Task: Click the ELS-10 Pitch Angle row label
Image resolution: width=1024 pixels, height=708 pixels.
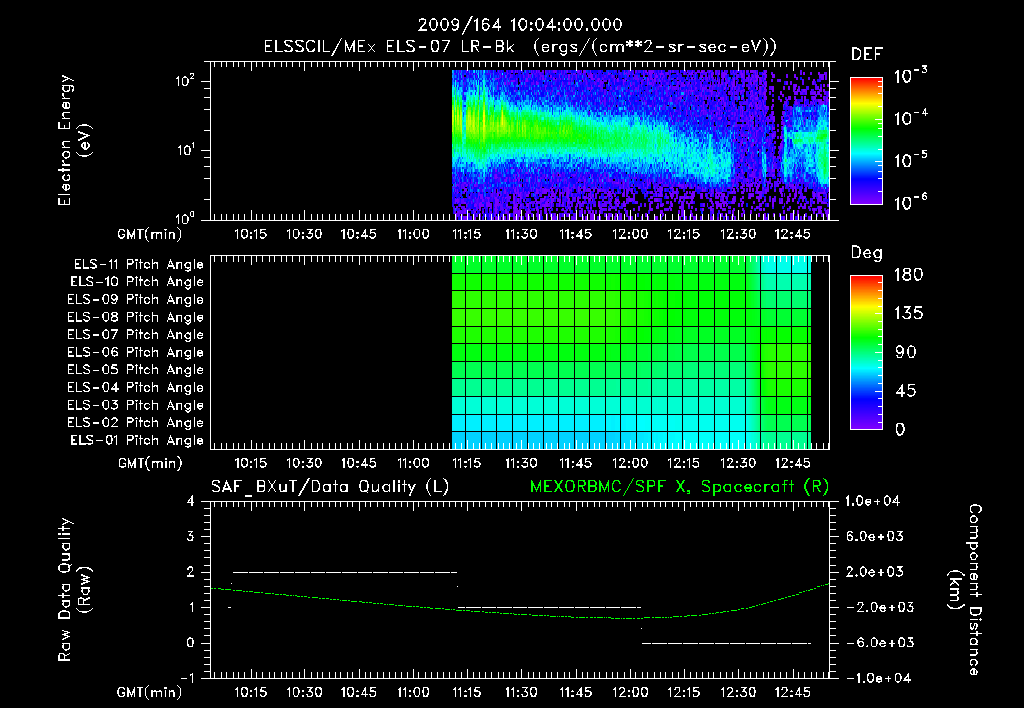Action: click(137, 282)
